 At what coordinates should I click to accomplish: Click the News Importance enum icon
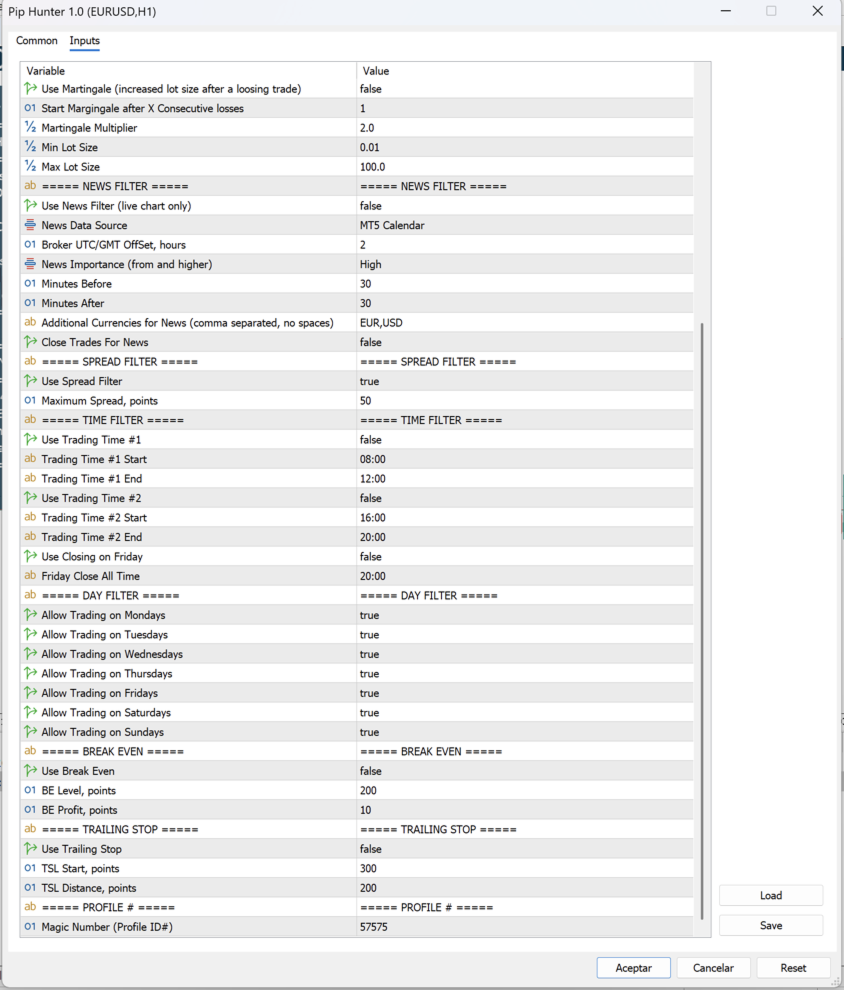(x=30, y=265)
